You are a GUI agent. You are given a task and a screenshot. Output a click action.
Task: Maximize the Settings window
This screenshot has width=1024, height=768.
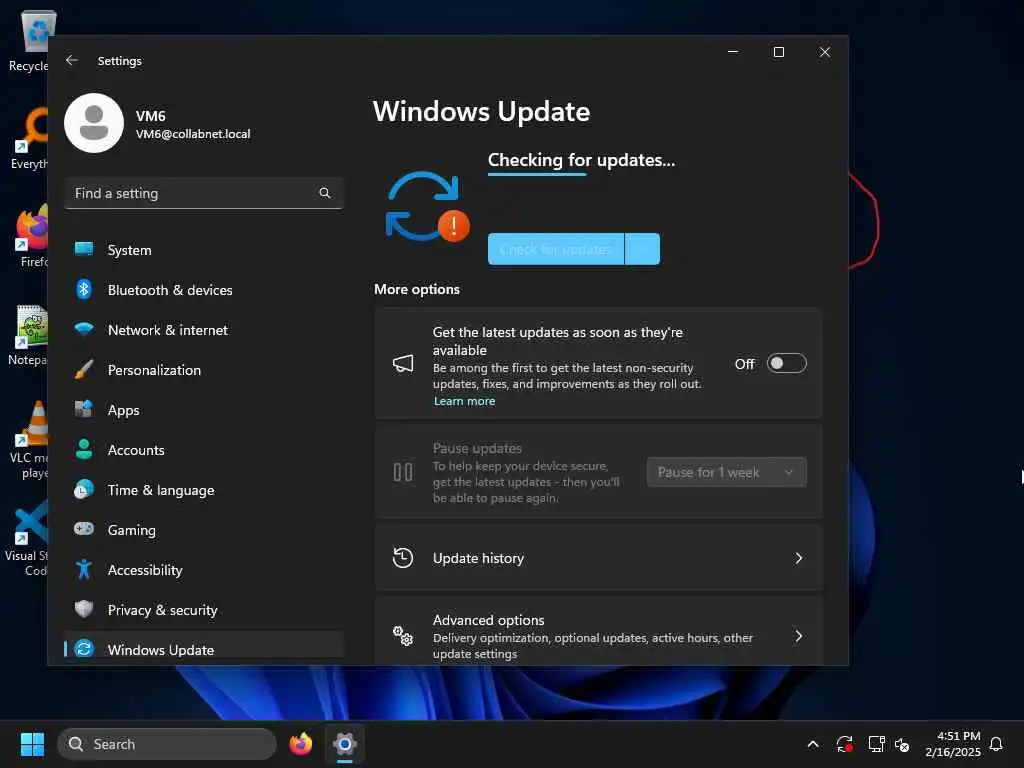778,52
